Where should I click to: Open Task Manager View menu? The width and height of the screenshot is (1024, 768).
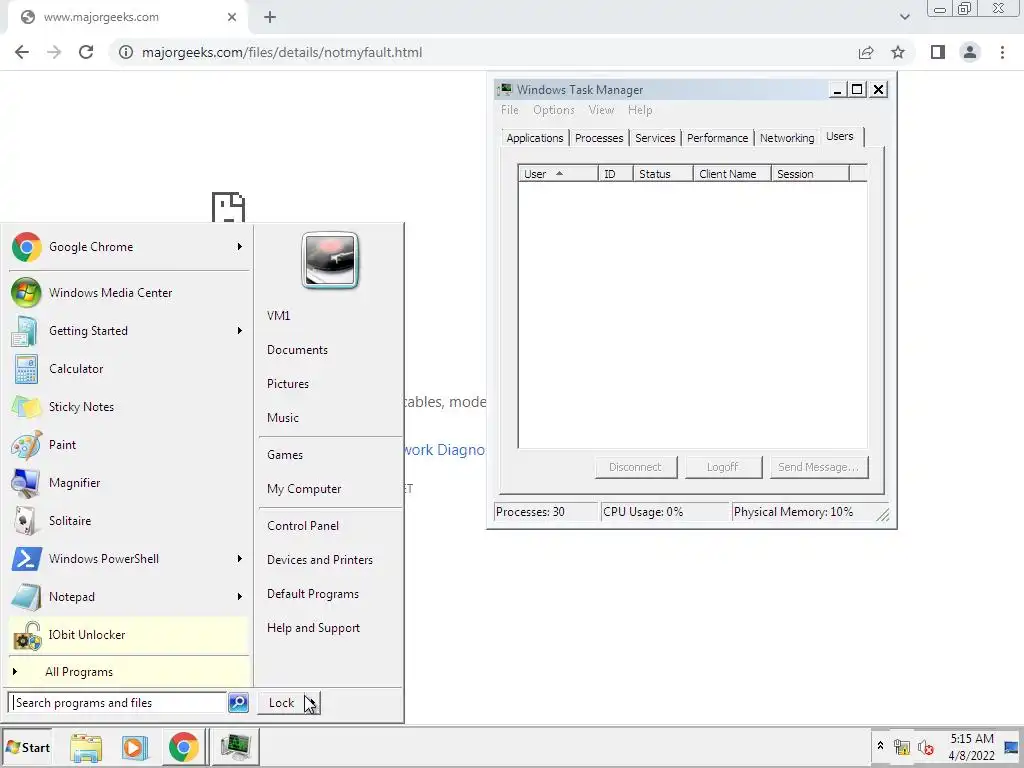[601, 110]
